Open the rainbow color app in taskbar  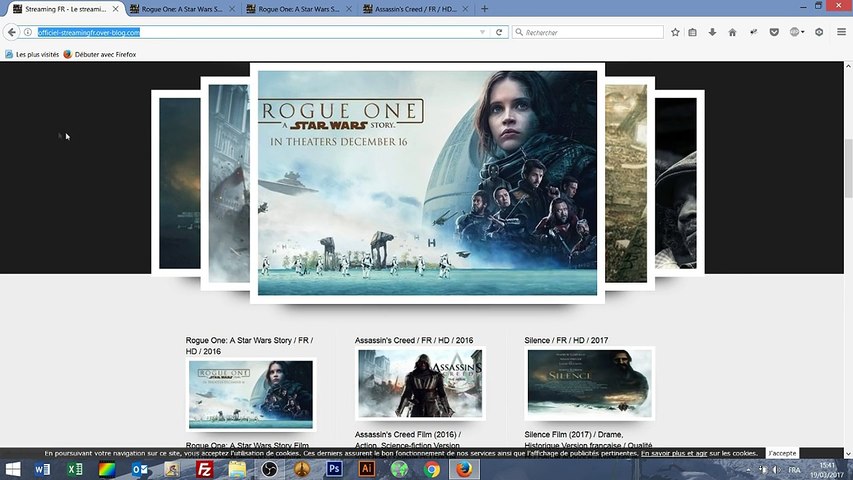click(107, 469)
